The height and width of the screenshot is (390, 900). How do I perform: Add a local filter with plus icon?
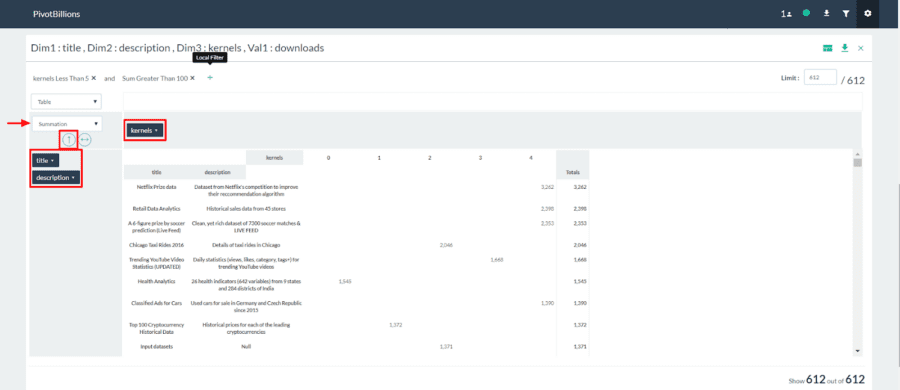click(210, 78)
